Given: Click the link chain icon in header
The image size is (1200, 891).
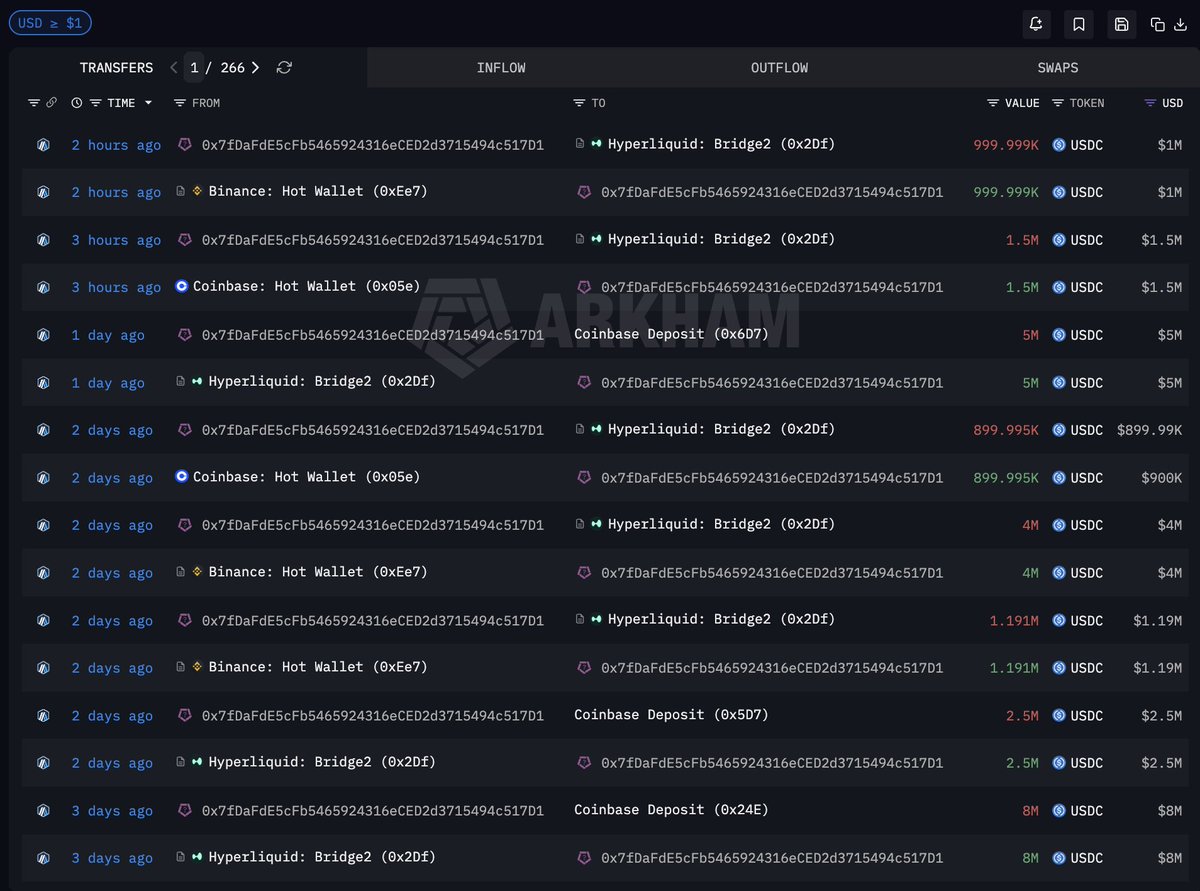Looking at the screenshot, I should [x=51, y=103].
